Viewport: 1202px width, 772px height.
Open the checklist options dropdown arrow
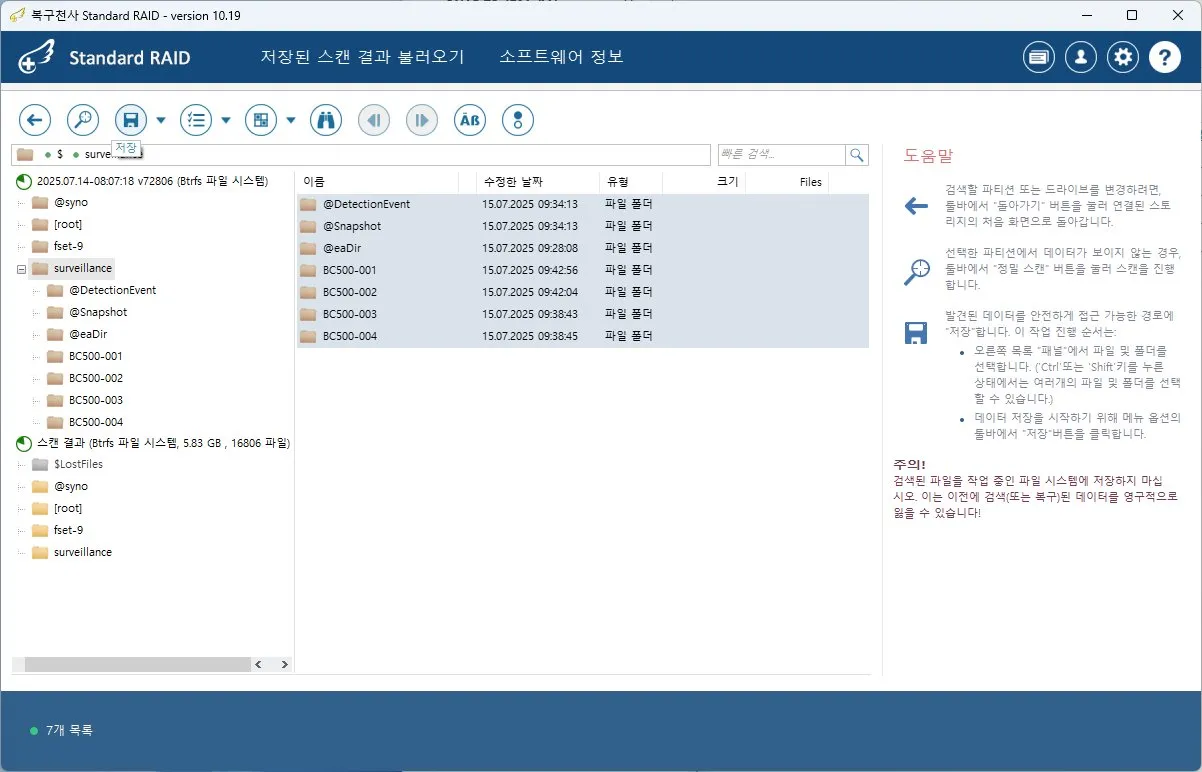(226, 120)
